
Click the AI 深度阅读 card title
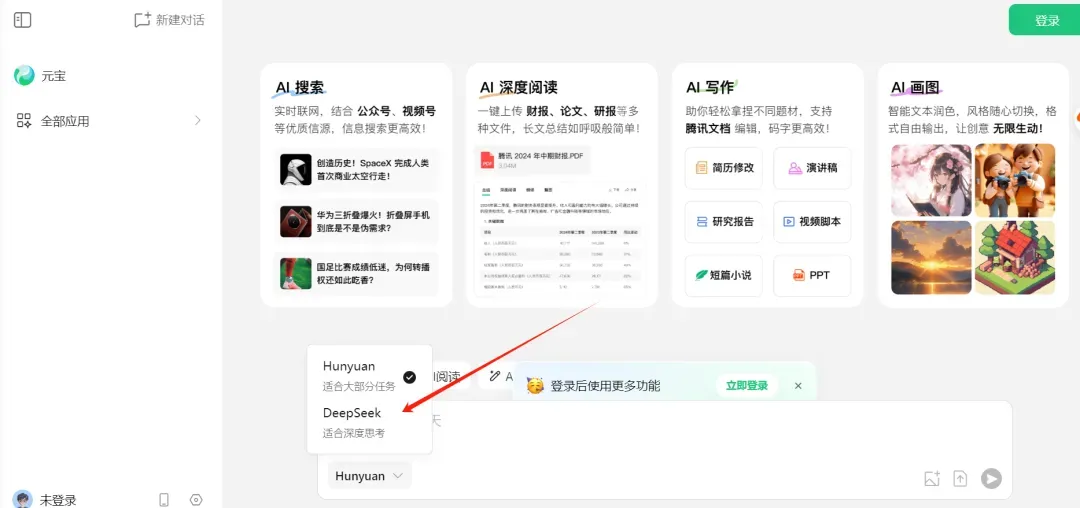(x=518, y=87)
